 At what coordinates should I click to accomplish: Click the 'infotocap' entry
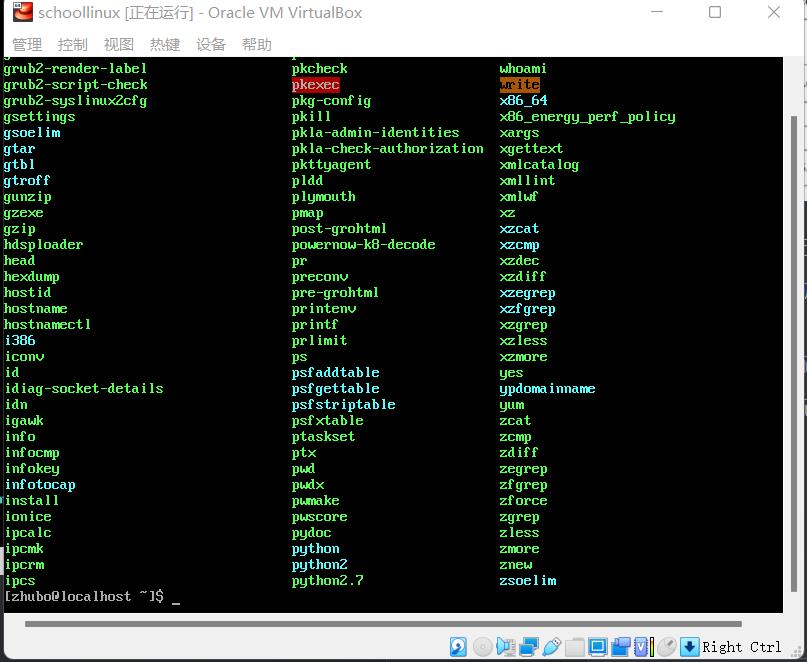point(40,485)
